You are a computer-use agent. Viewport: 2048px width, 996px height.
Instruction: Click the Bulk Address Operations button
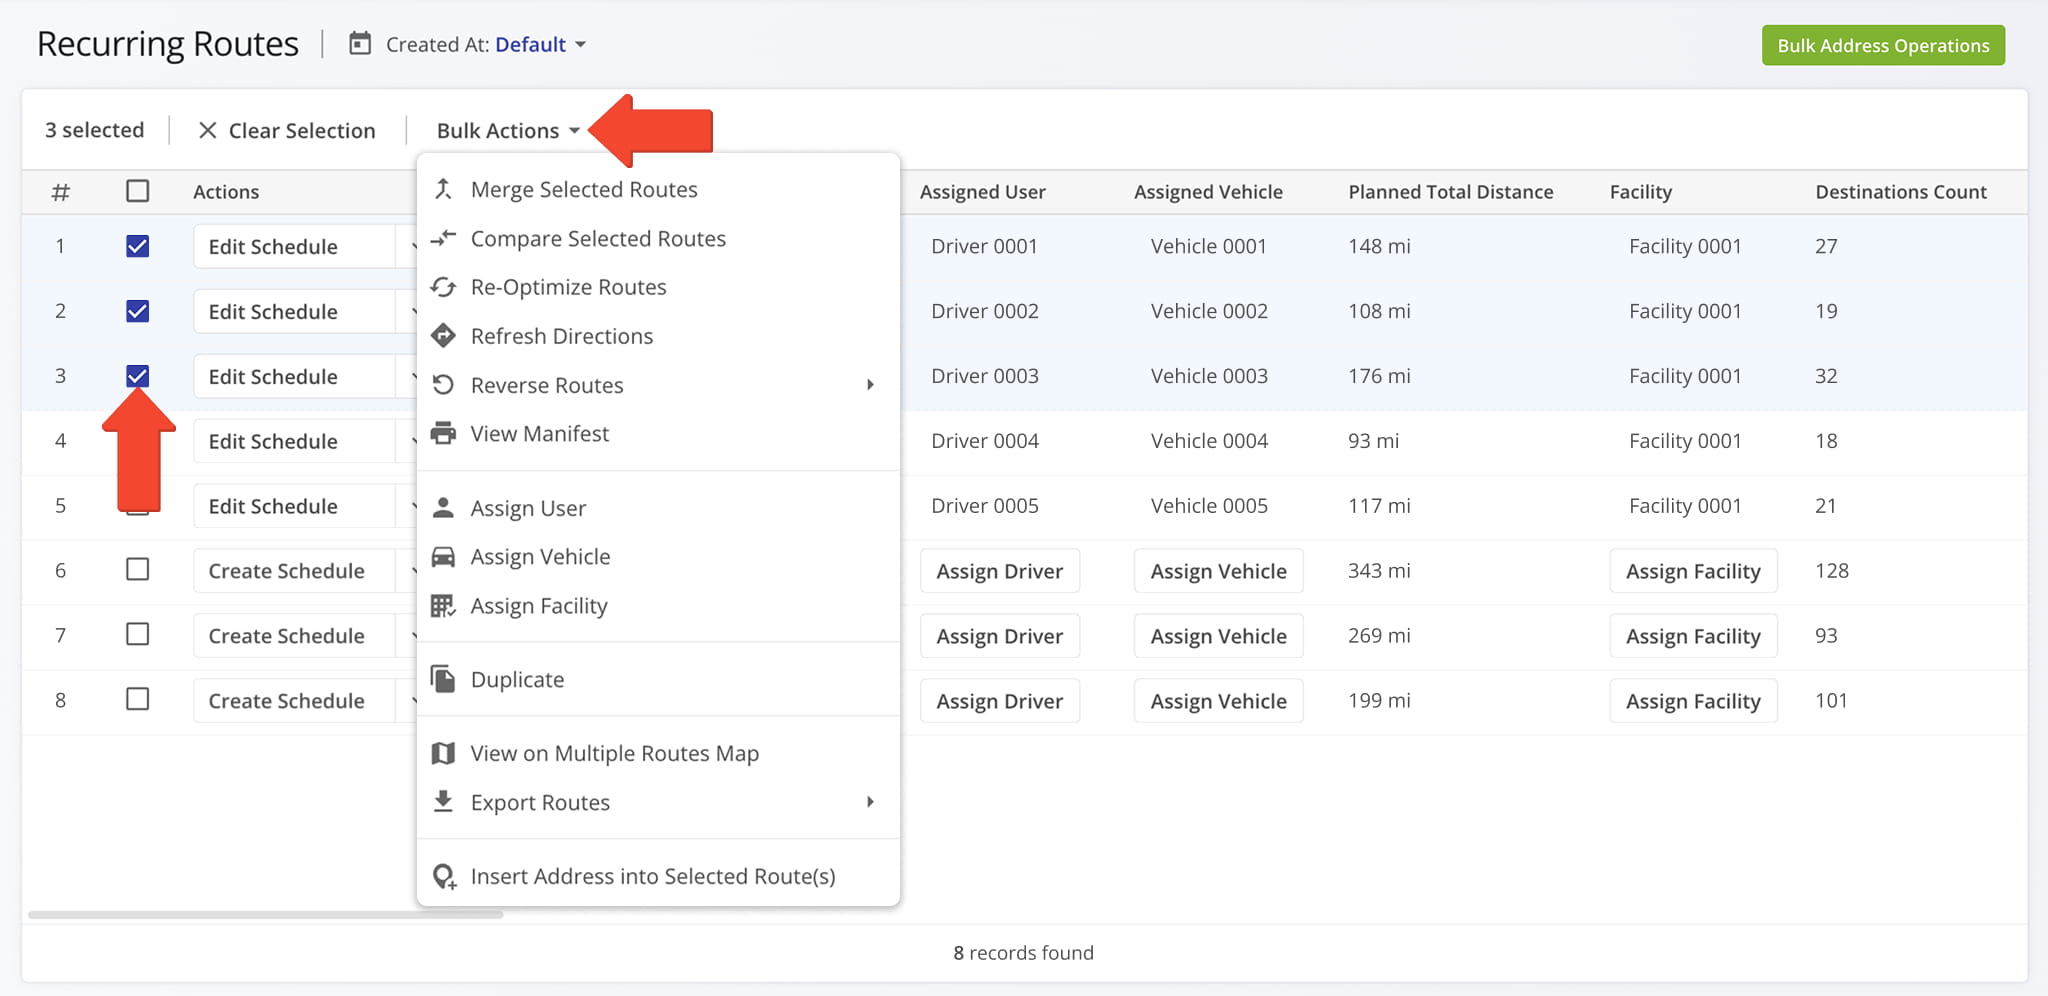coord(1883,45)
